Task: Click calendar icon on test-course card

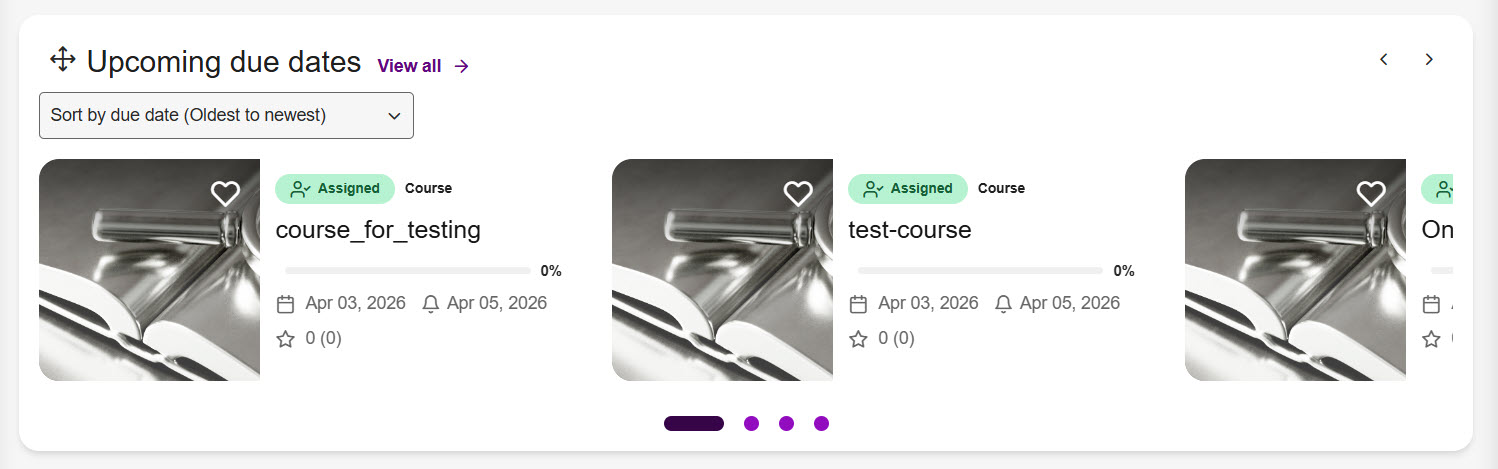Action: (x=859, y=304)
